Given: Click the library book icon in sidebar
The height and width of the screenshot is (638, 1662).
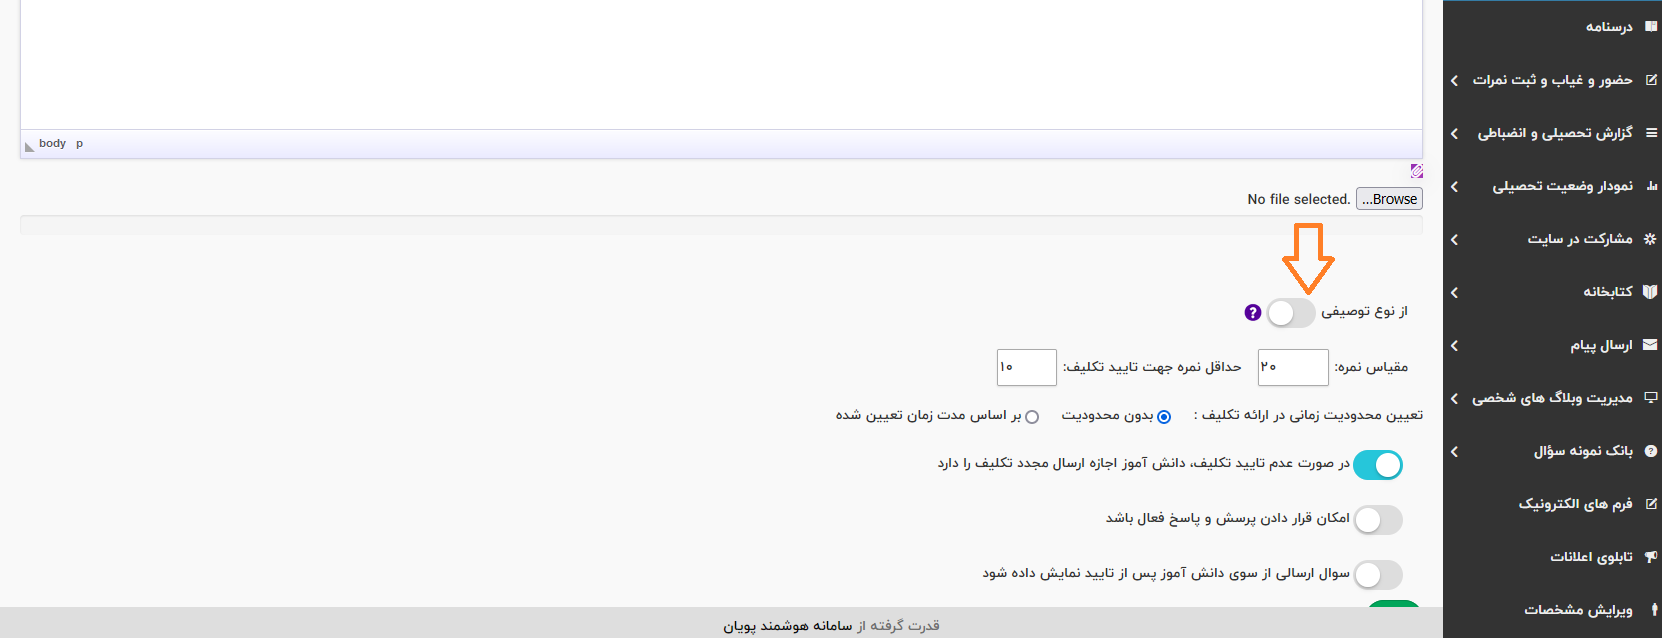Looking at the screenshot, I should (x=1650, y=292).
